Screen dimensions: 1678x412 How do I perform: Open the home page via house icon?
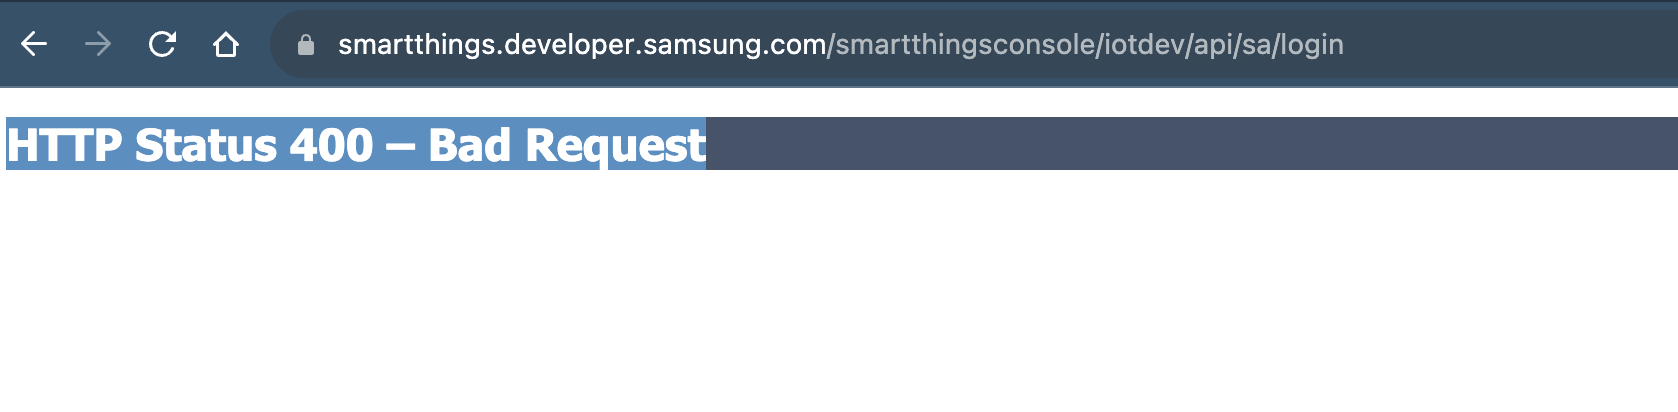[x=226, y=44]
